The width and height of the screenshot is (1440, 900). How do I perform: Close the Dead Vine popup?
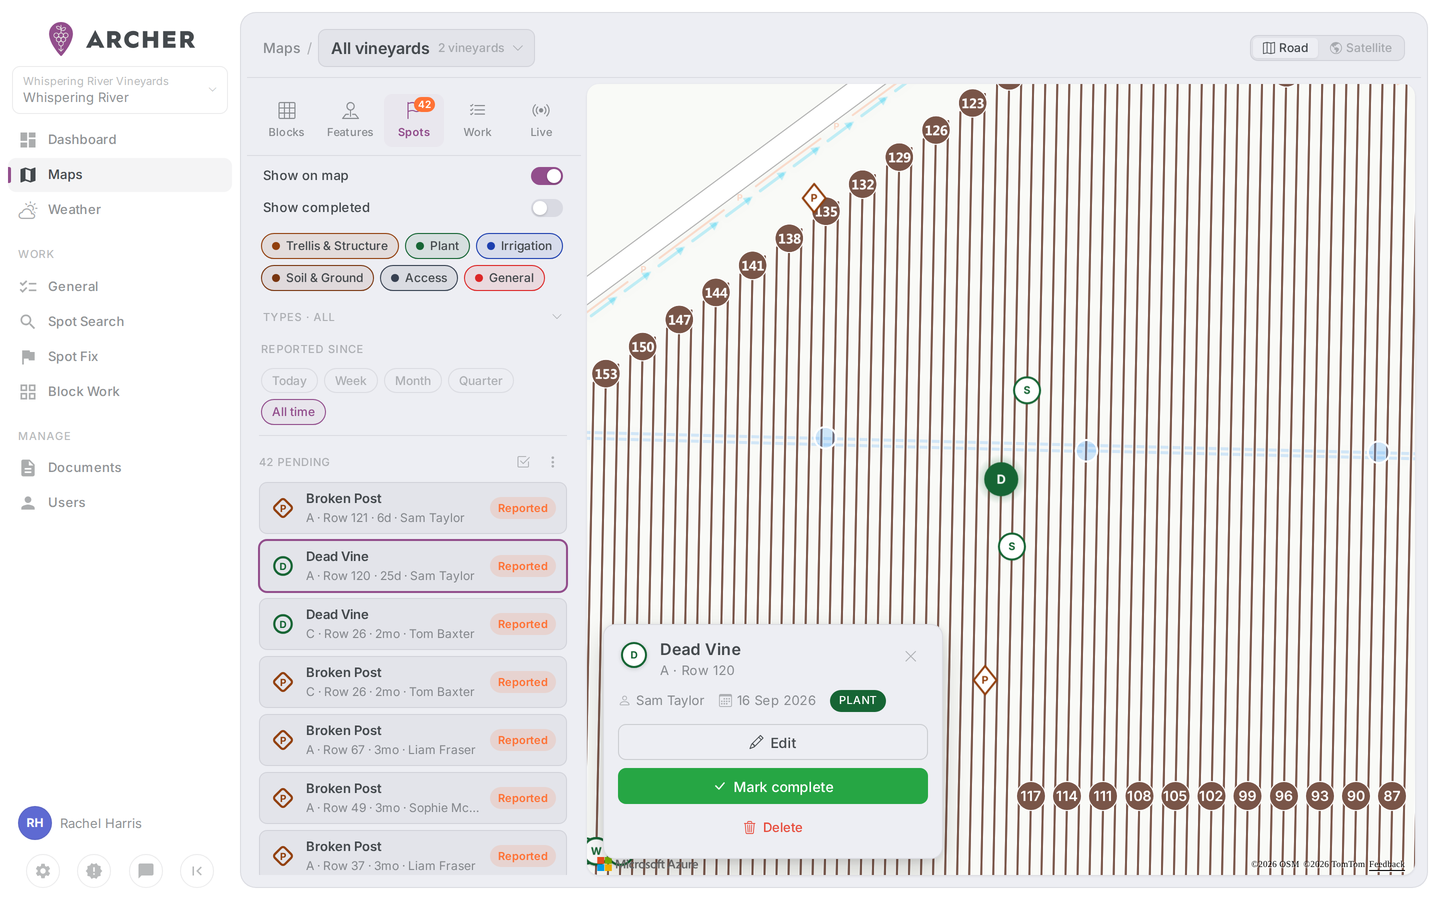tap(910, 657)
